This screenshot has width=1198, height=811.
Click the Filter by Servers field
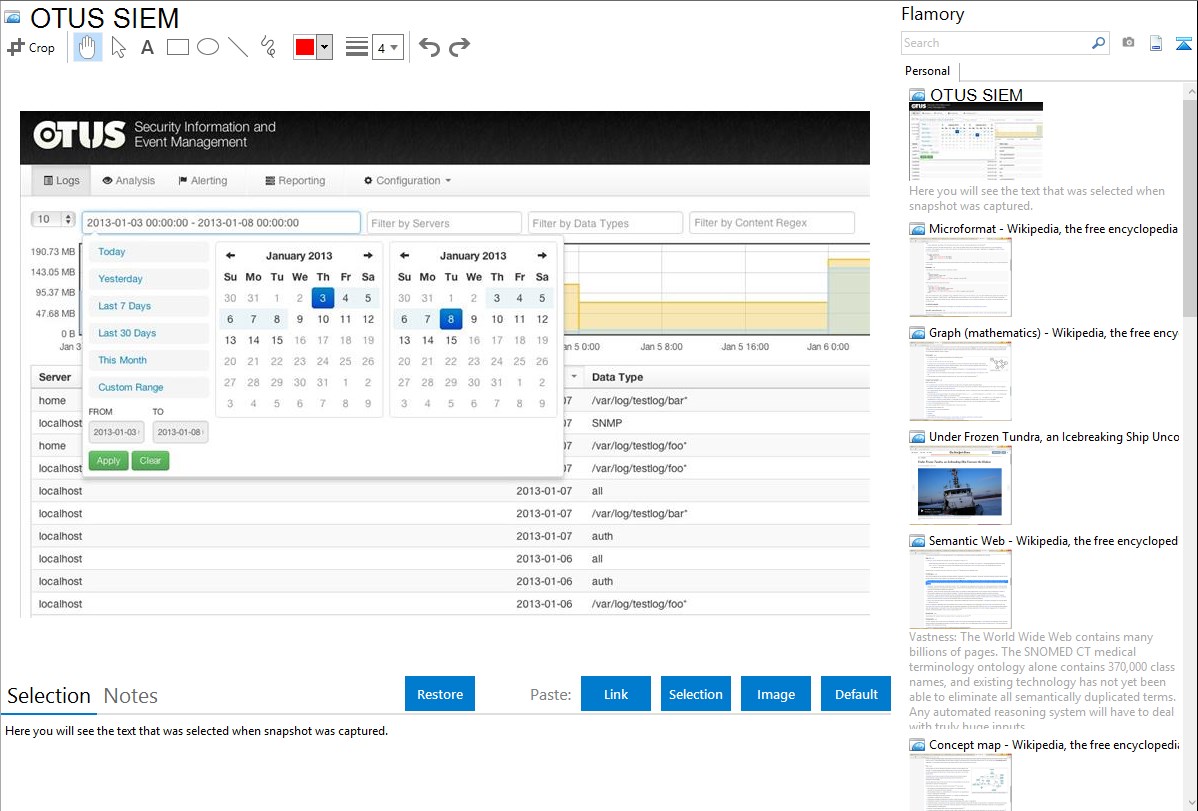click(x=444, y=223)
